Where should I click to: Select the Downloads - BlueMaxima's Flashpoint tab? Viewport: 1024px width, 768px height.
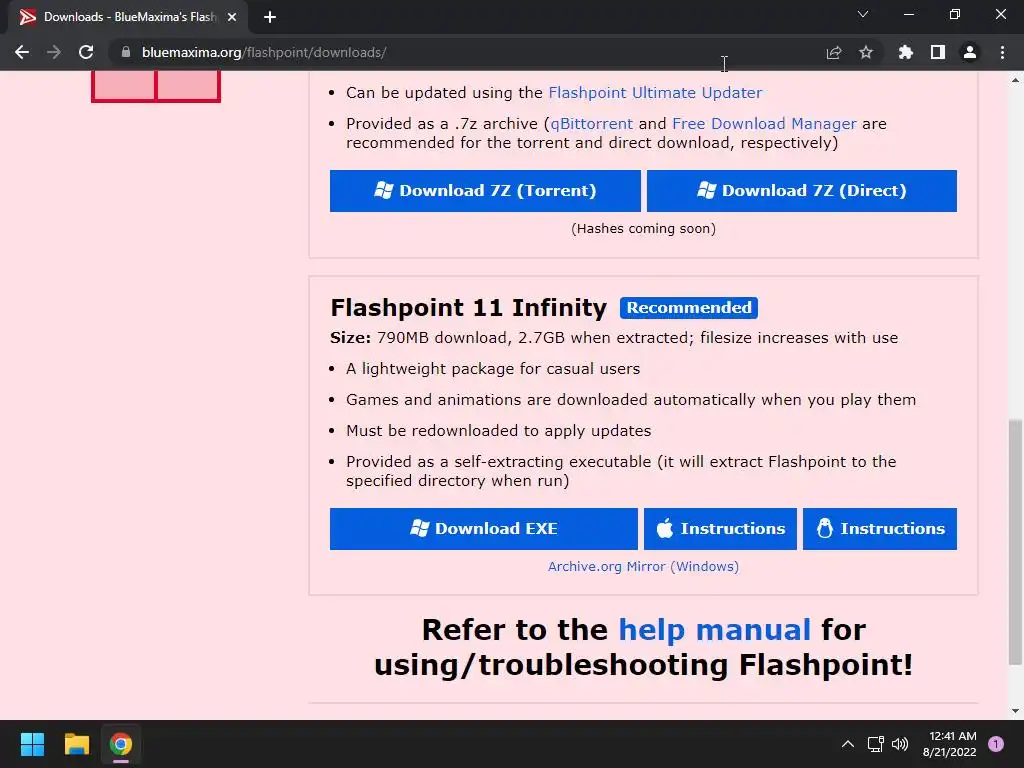click(128, 17)
